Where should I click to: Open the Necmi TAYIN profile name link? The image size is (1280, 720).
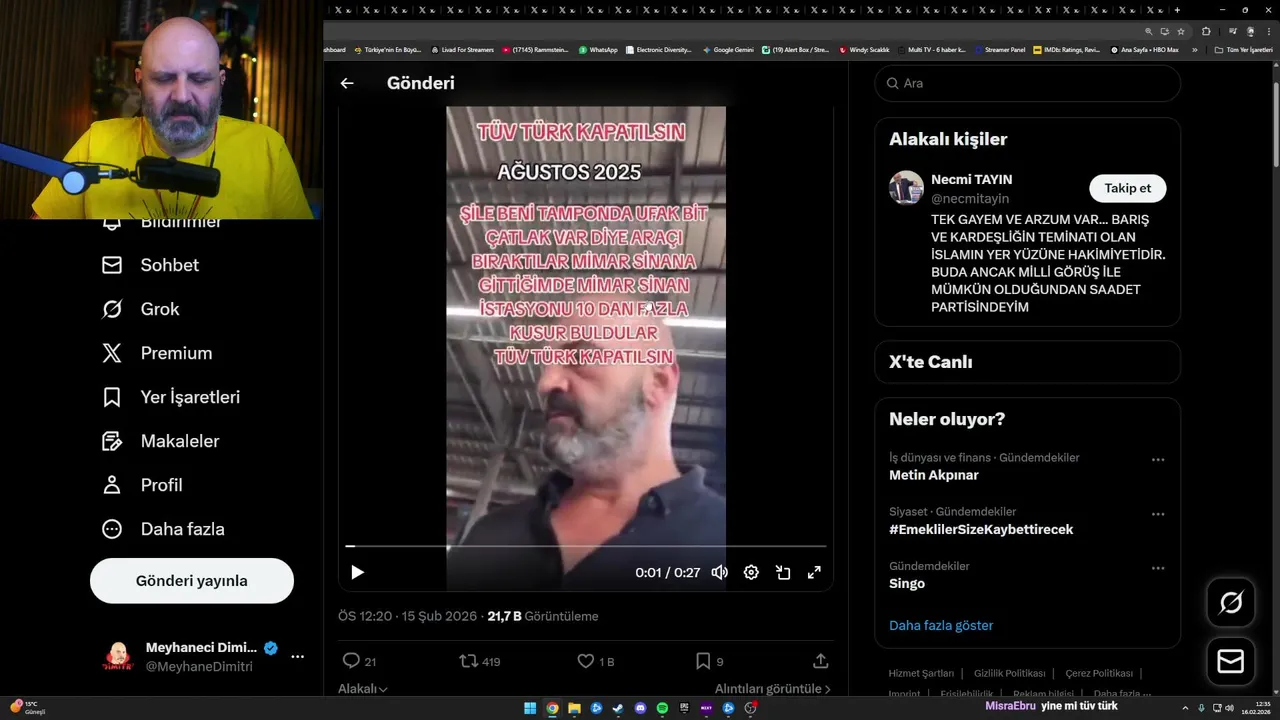pos(972,179)
